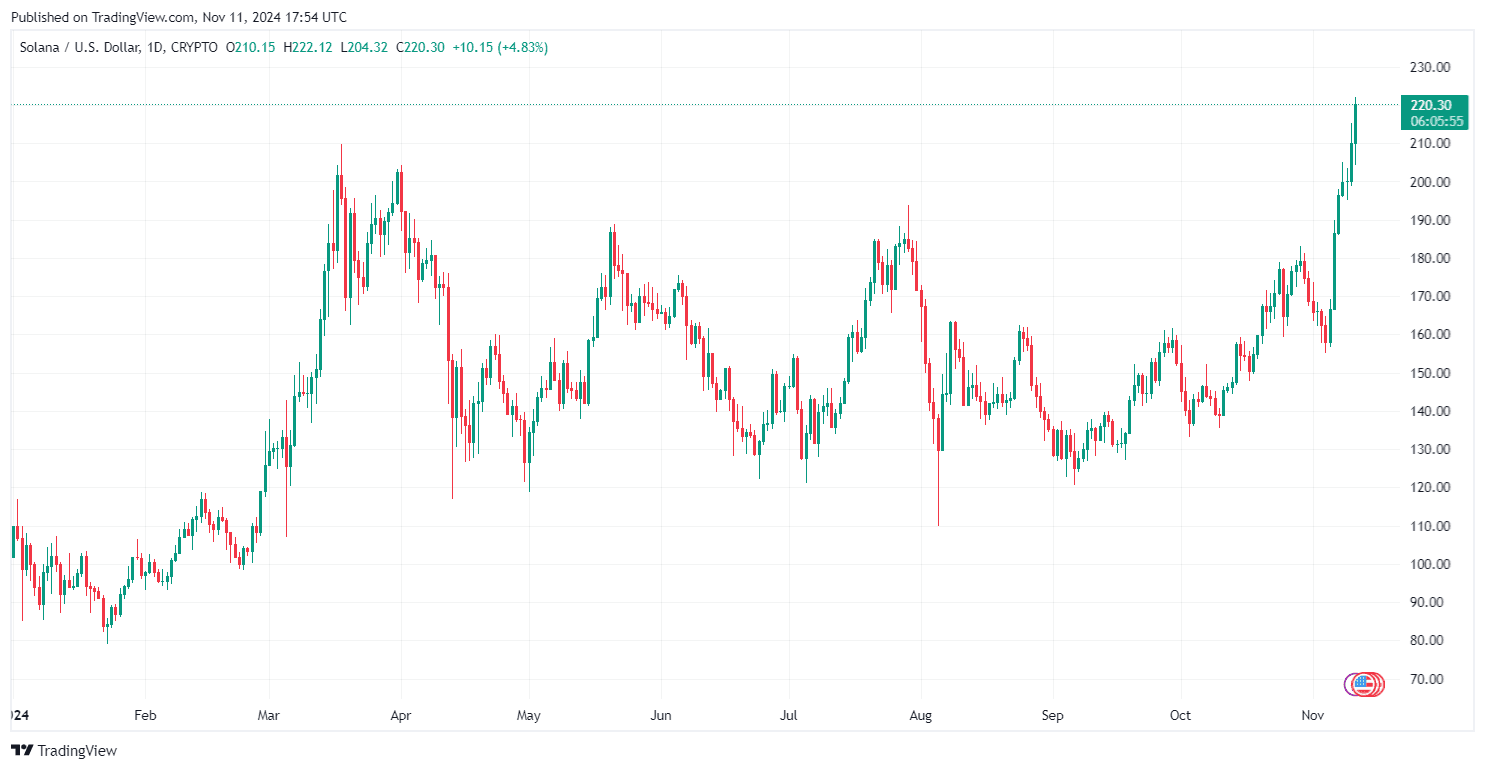Click the Aug label on time axis
This screenshot has height=770, width=1485.
click(921, 716)
